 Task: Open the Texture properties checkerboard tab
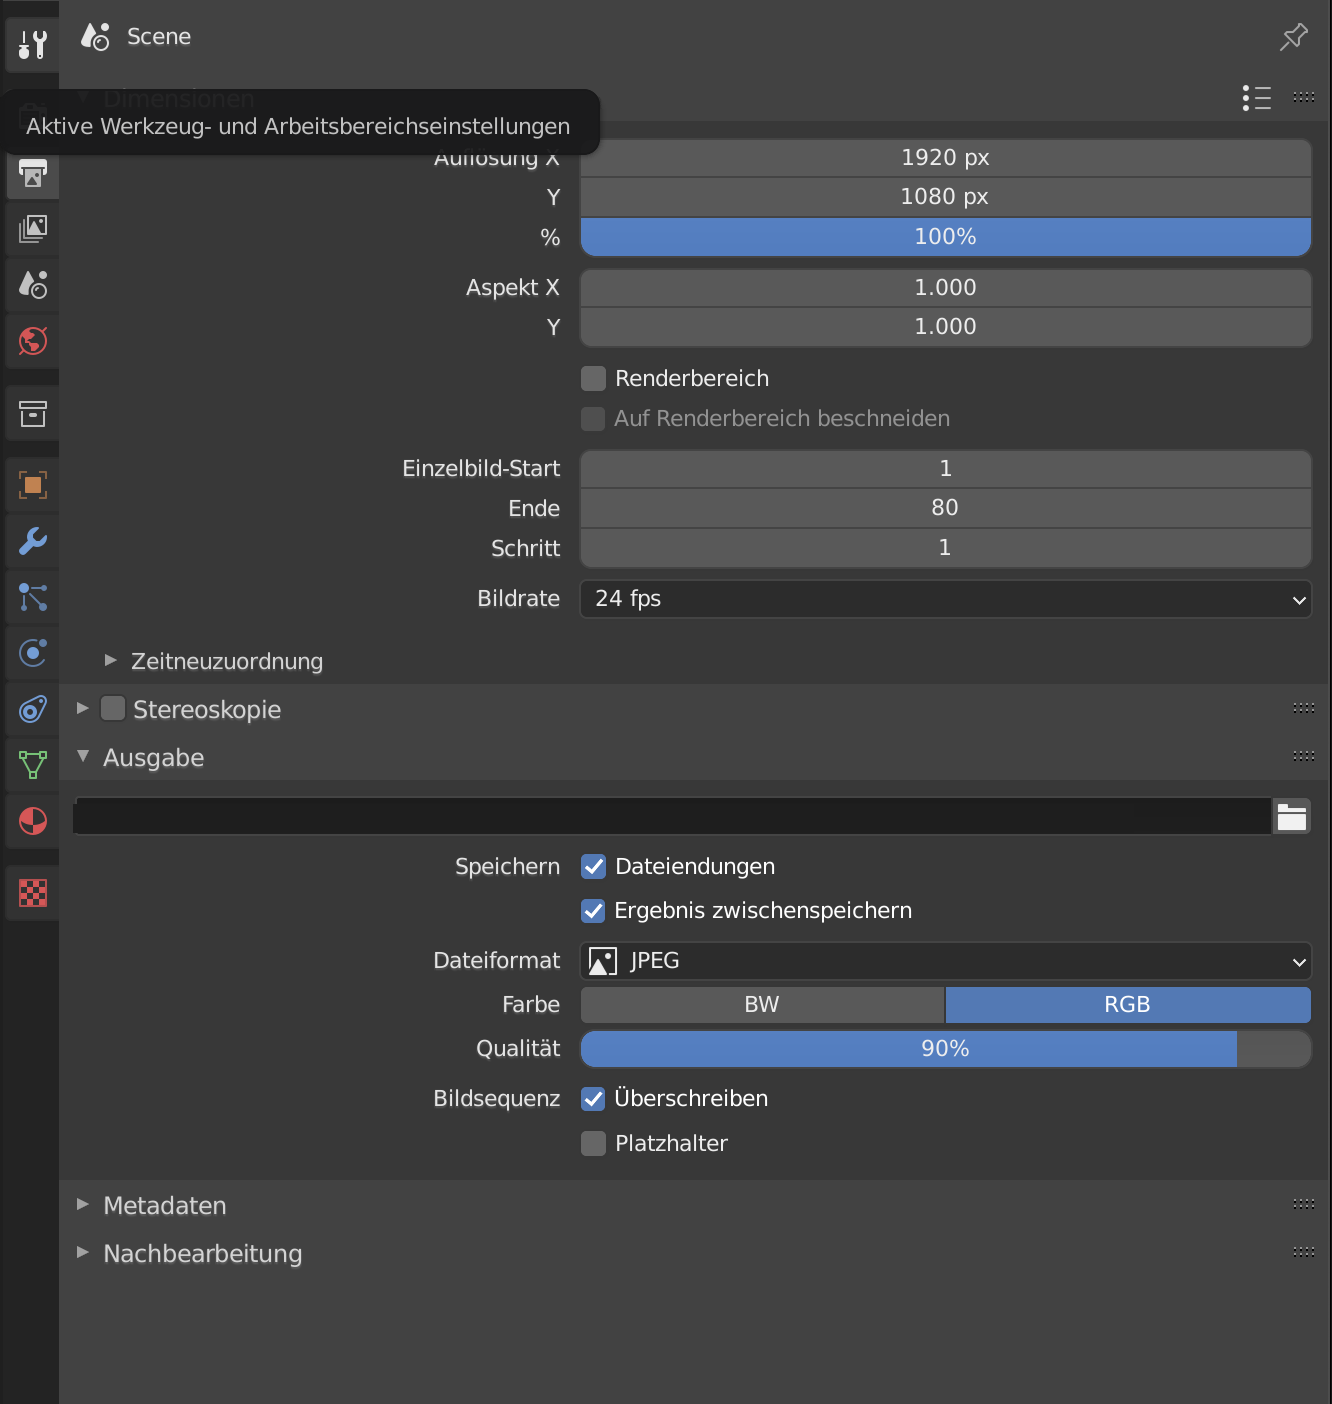coord(33,893)
